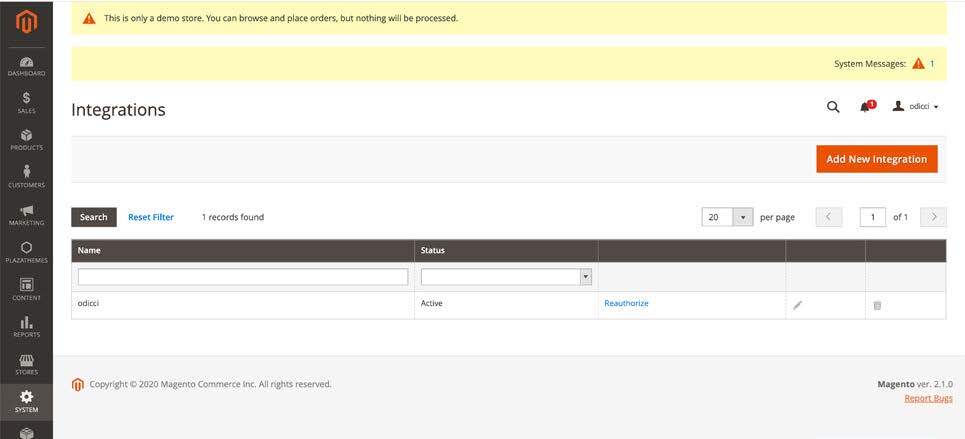Image resolution: width=965 pixels, height=439 pixels.
Task: Click the search magnifier icon
Action: 833,107
